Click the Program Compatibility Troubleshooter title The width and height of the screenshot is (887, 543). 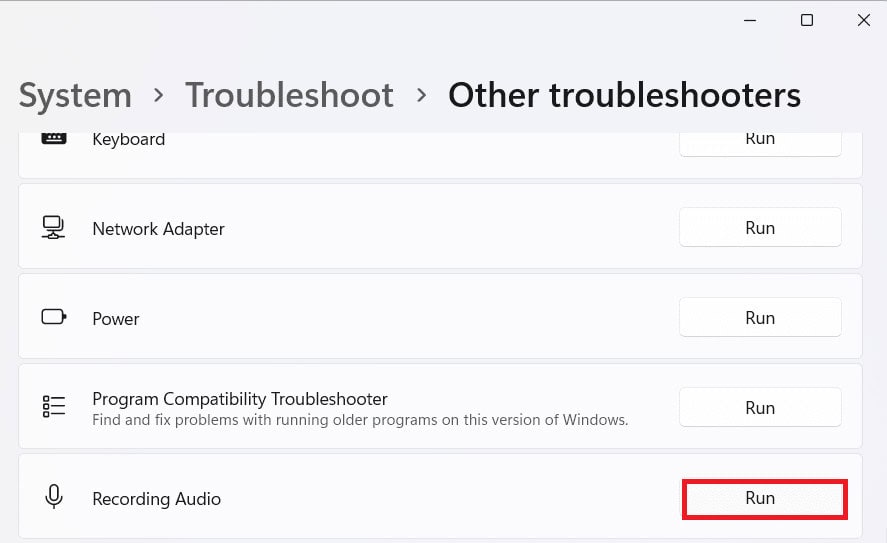tap(239, 398)
